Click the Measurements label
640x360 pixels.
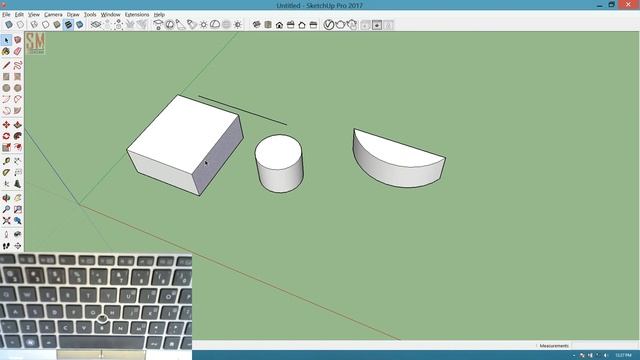(x=554, y=346)
